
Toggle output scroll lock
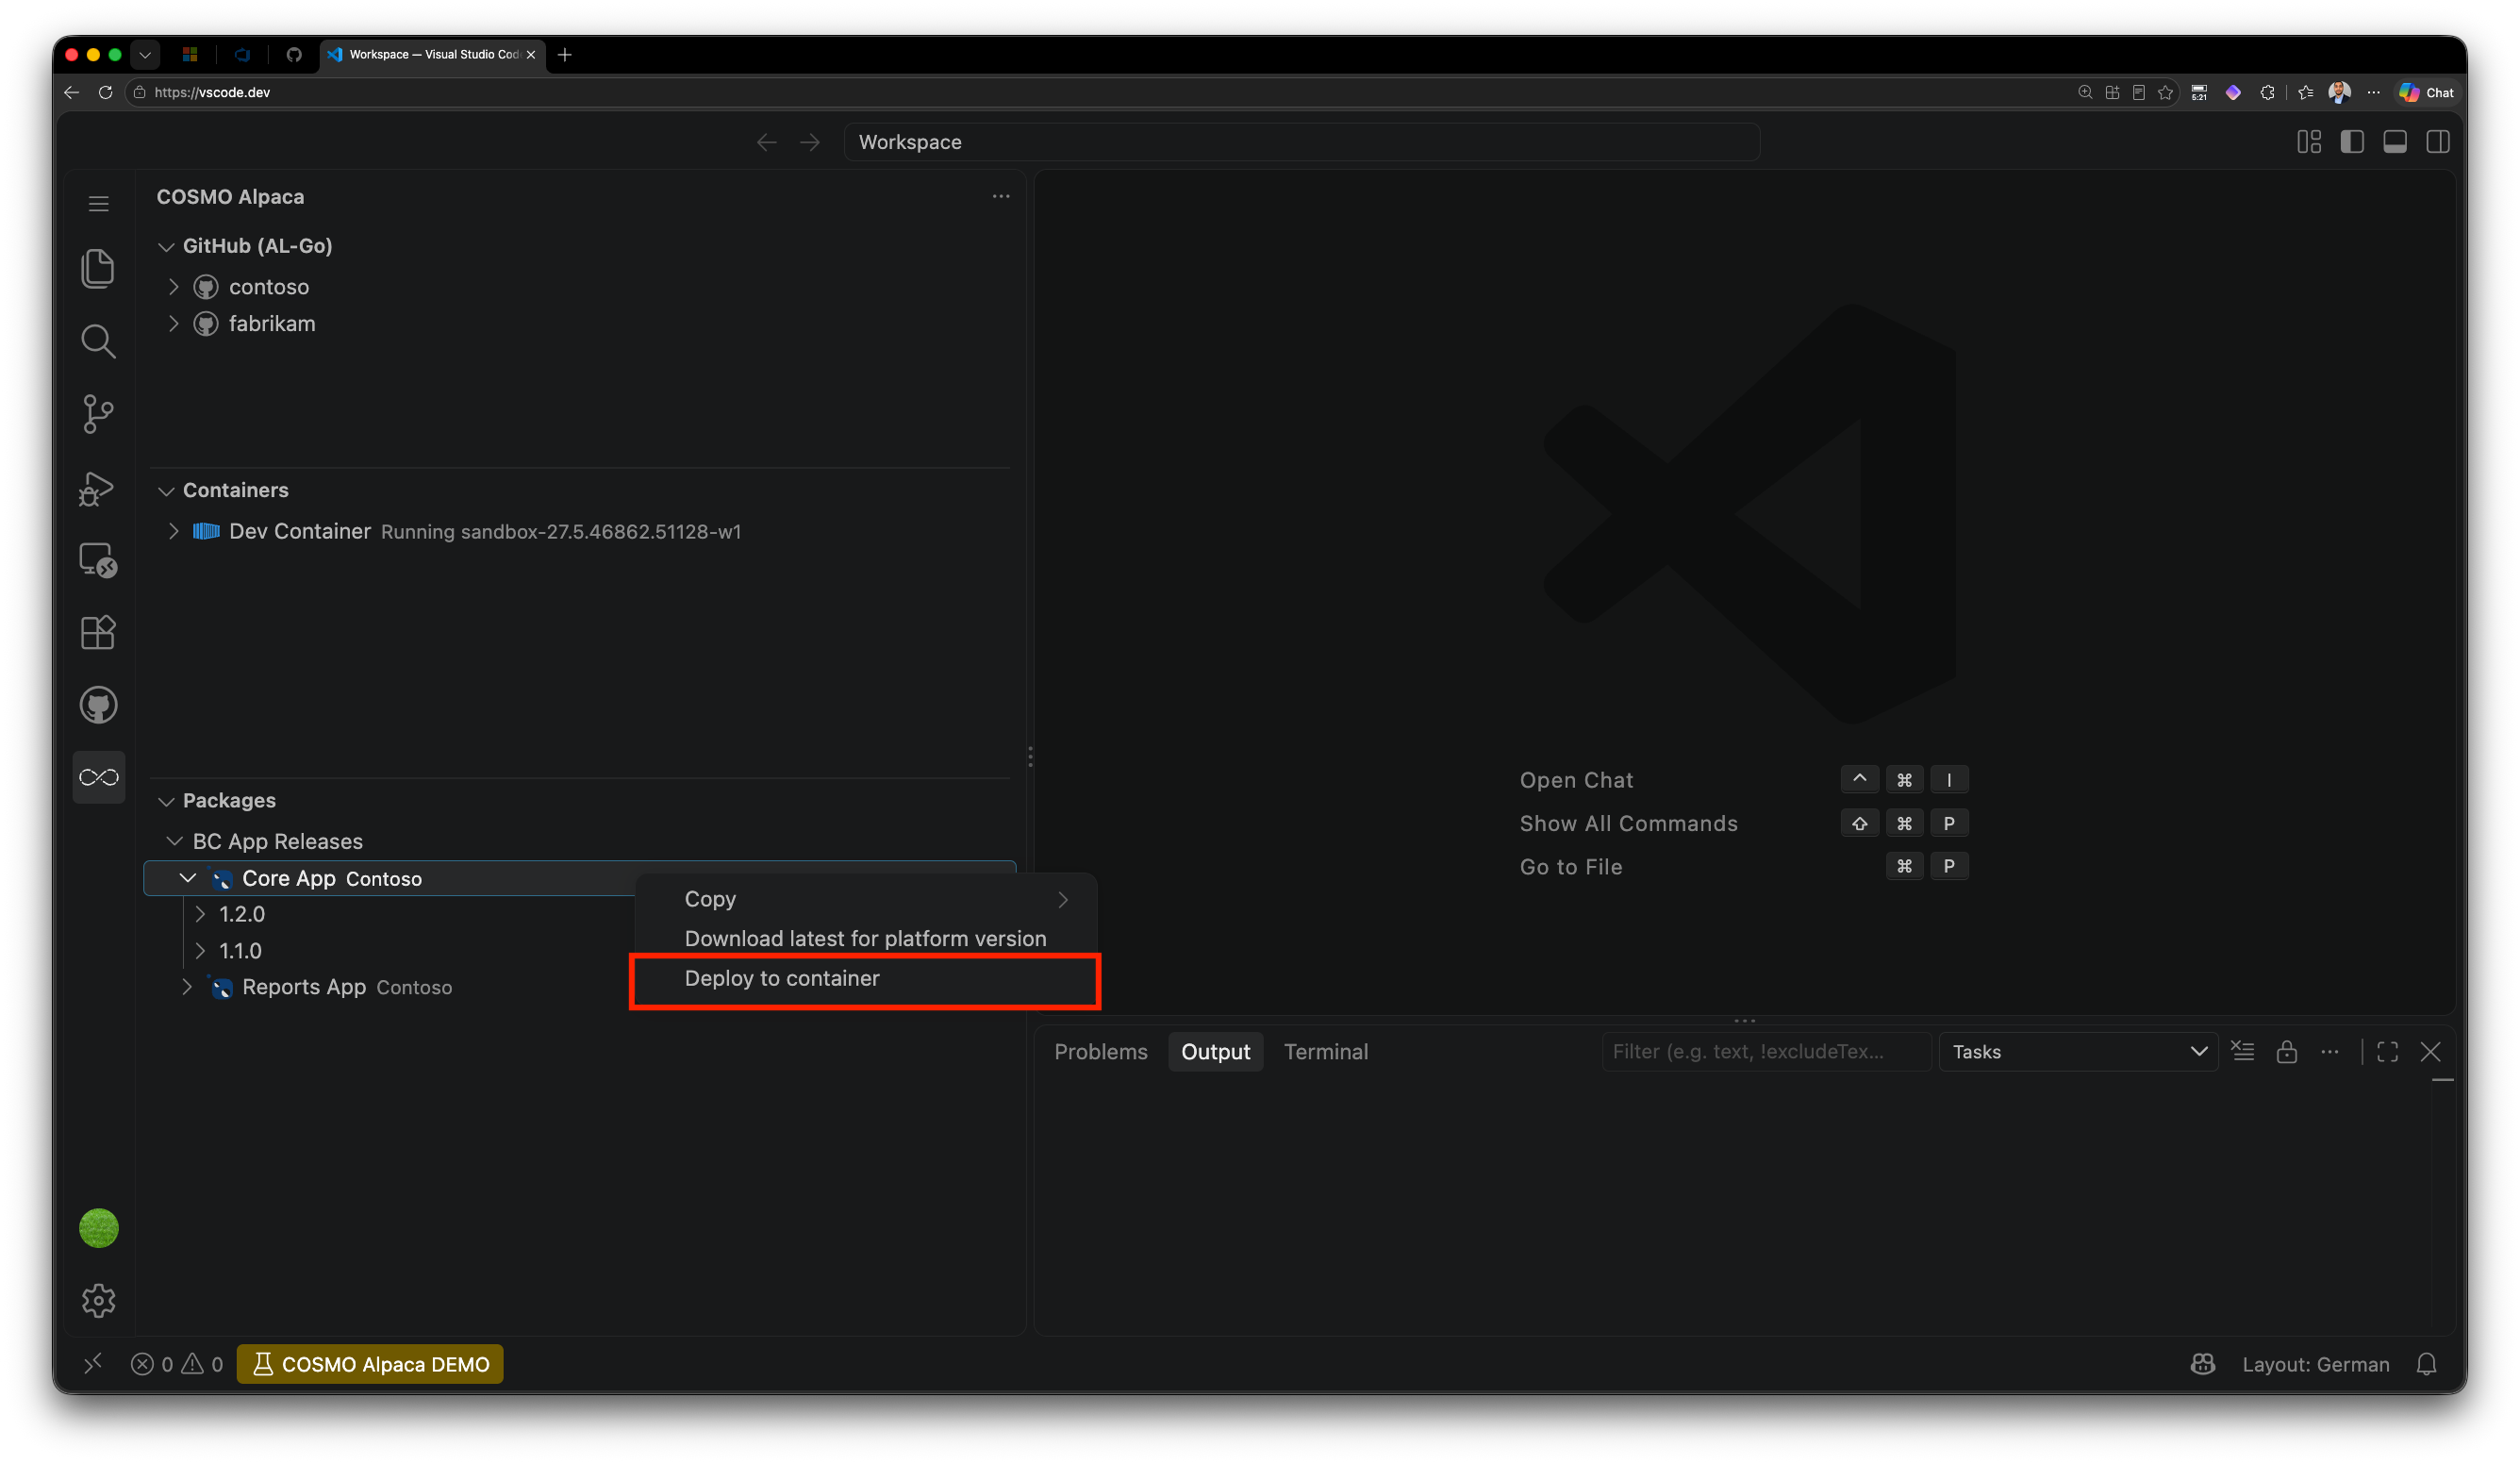tap(2286, 1051)
